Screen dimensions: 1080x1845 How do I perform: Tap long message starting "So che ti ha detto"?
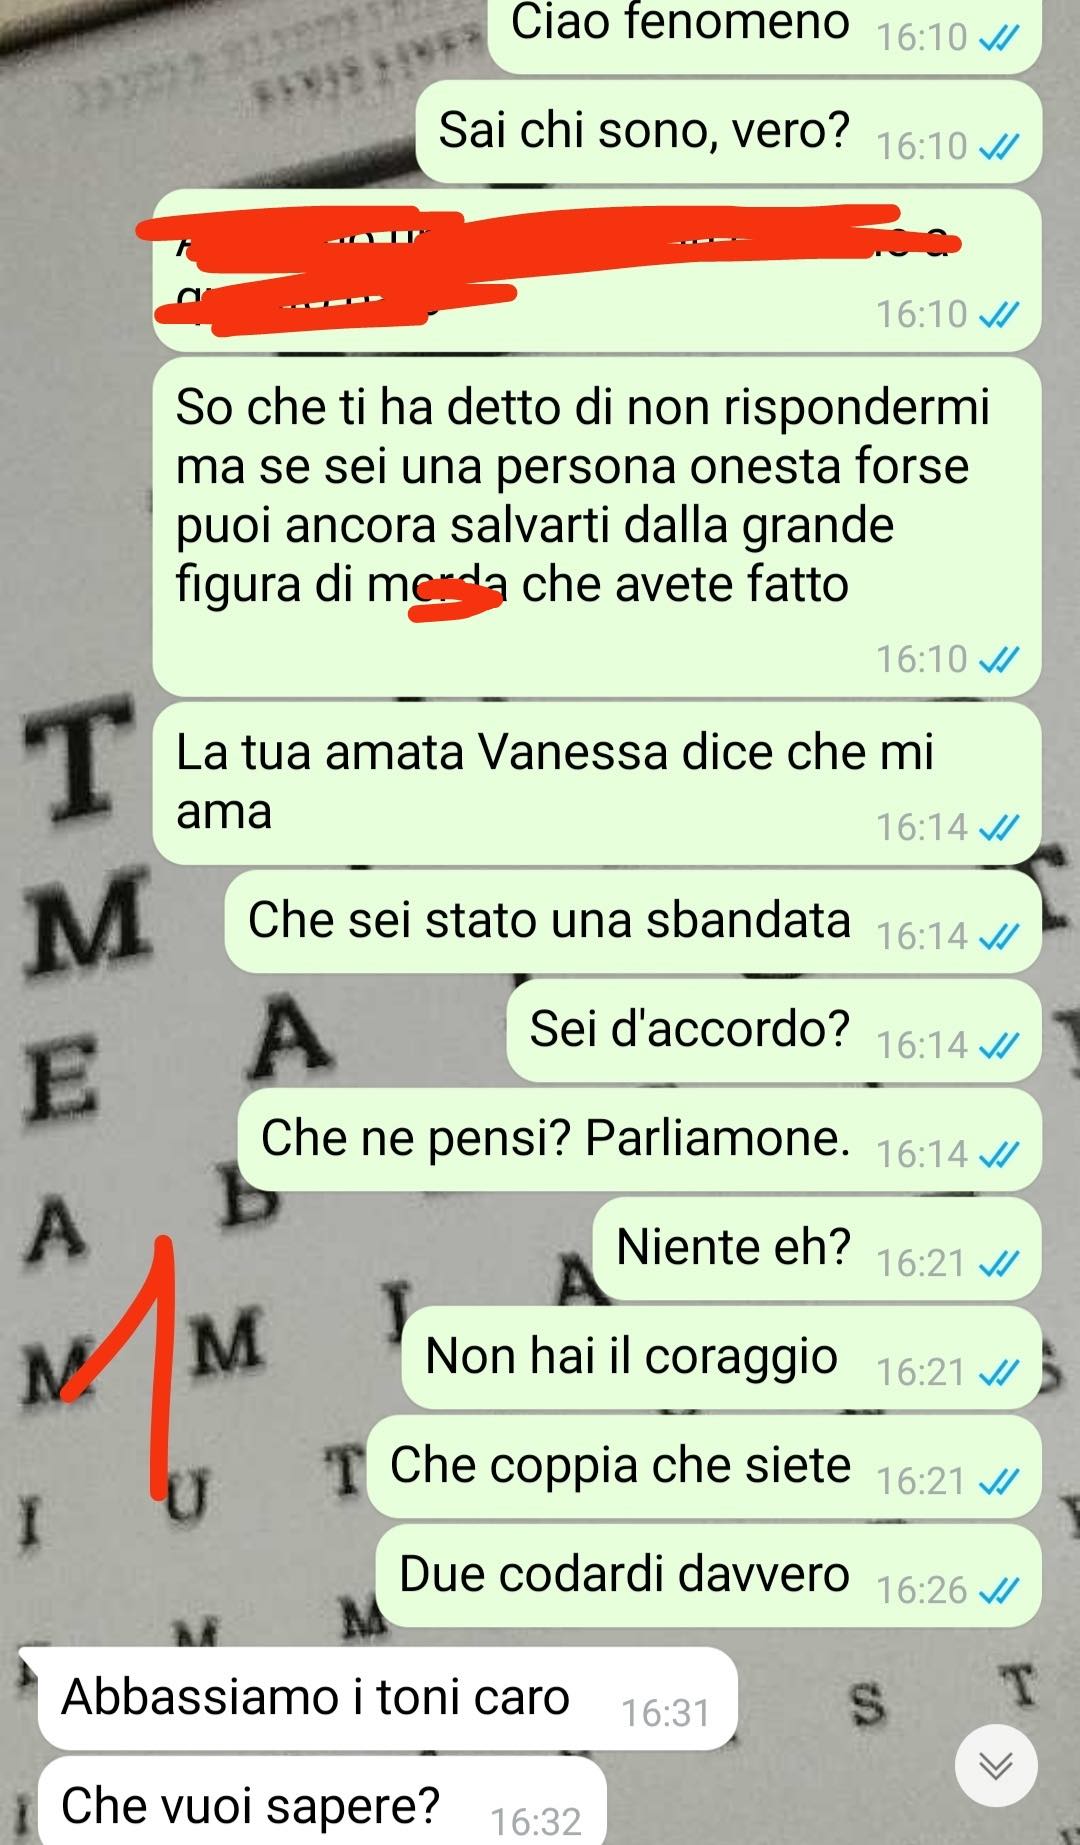[597, 527]
